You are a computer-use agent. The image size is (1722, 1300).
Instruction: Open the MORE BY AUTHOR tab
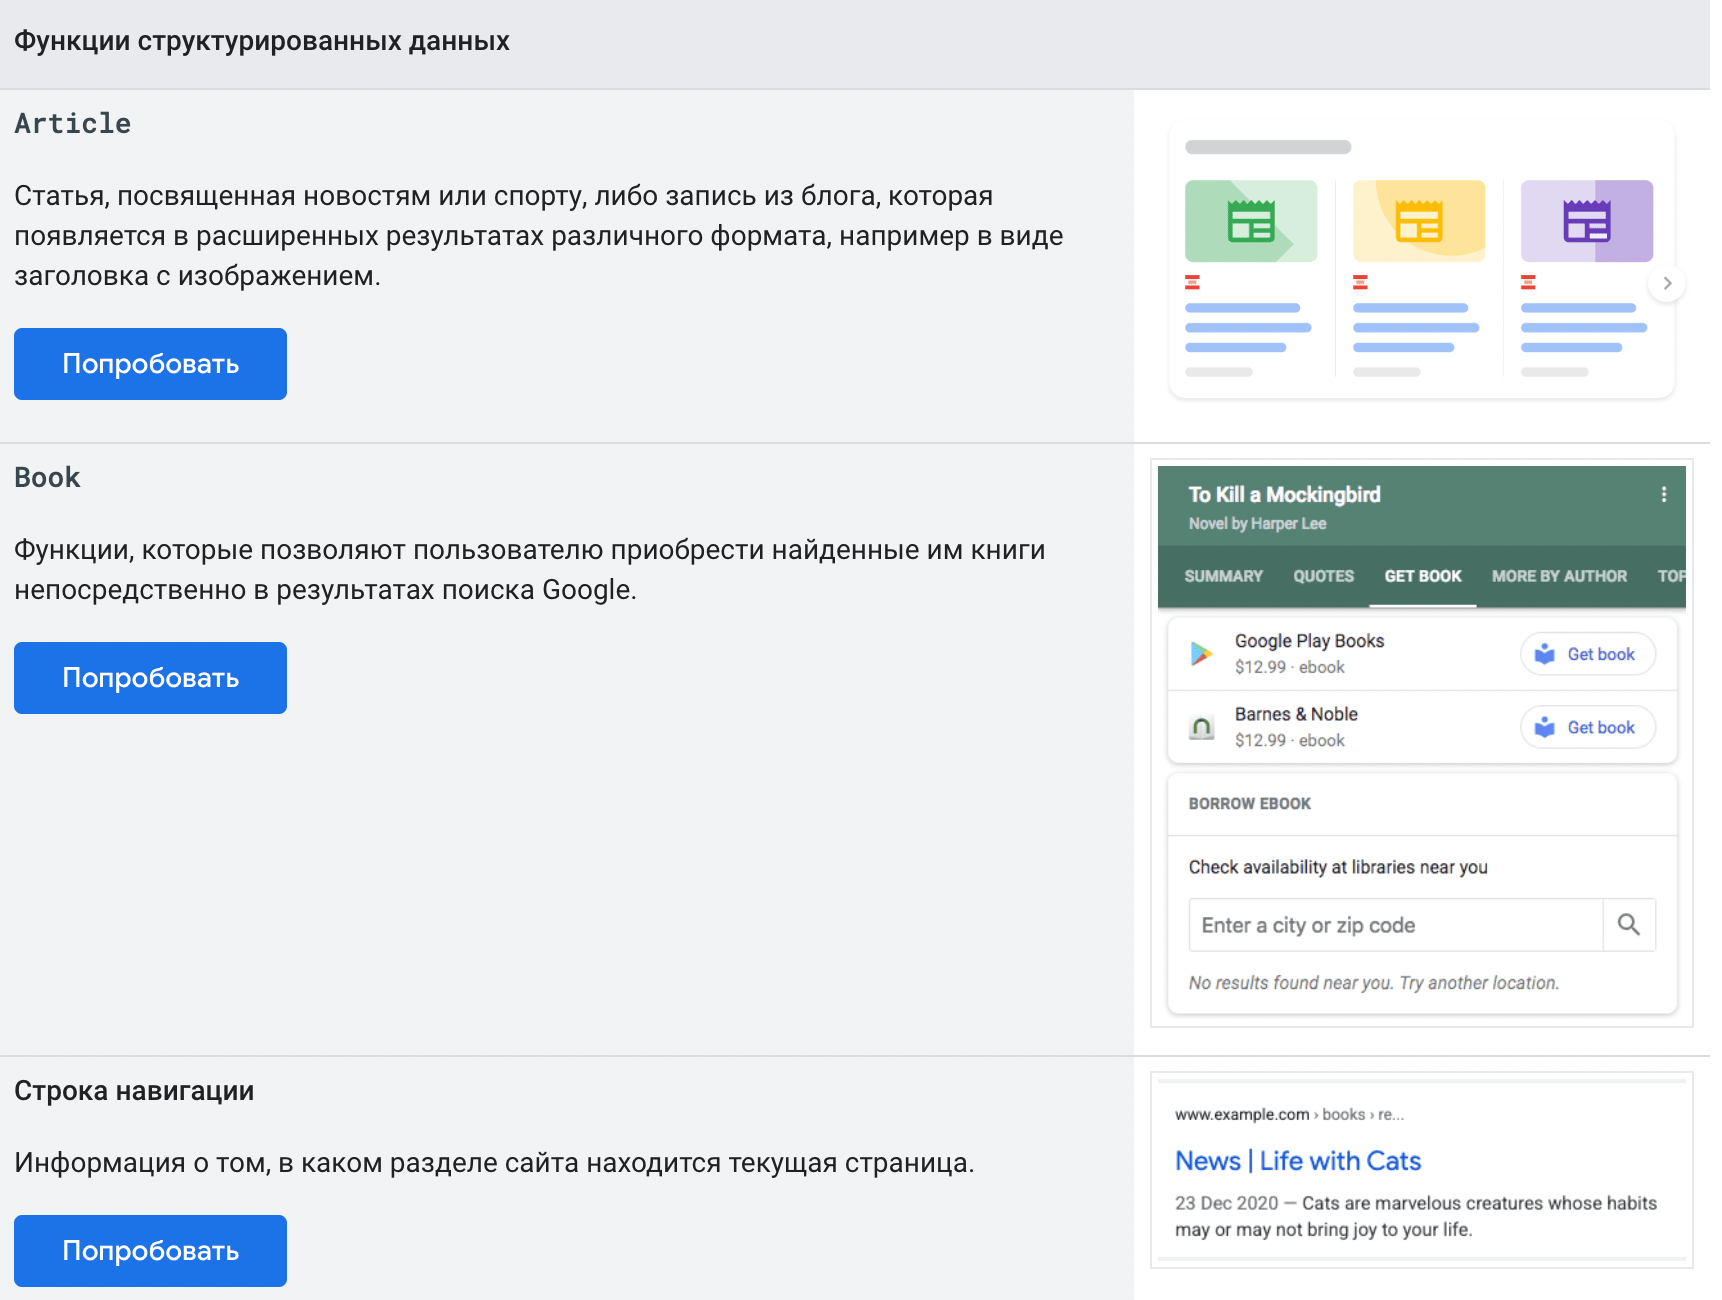(x=1558, y=576)
